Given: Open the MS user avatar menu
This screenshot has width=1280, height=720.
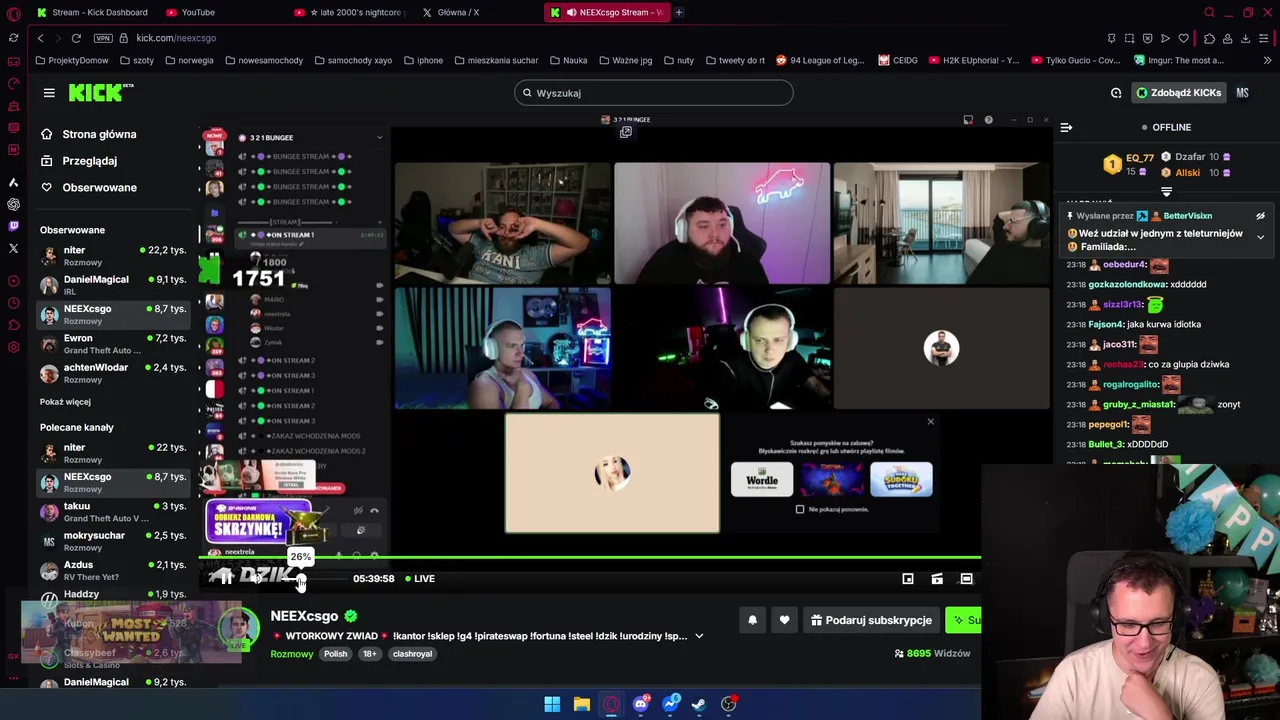Looking at the screenshot, I should click(1242, 93).
